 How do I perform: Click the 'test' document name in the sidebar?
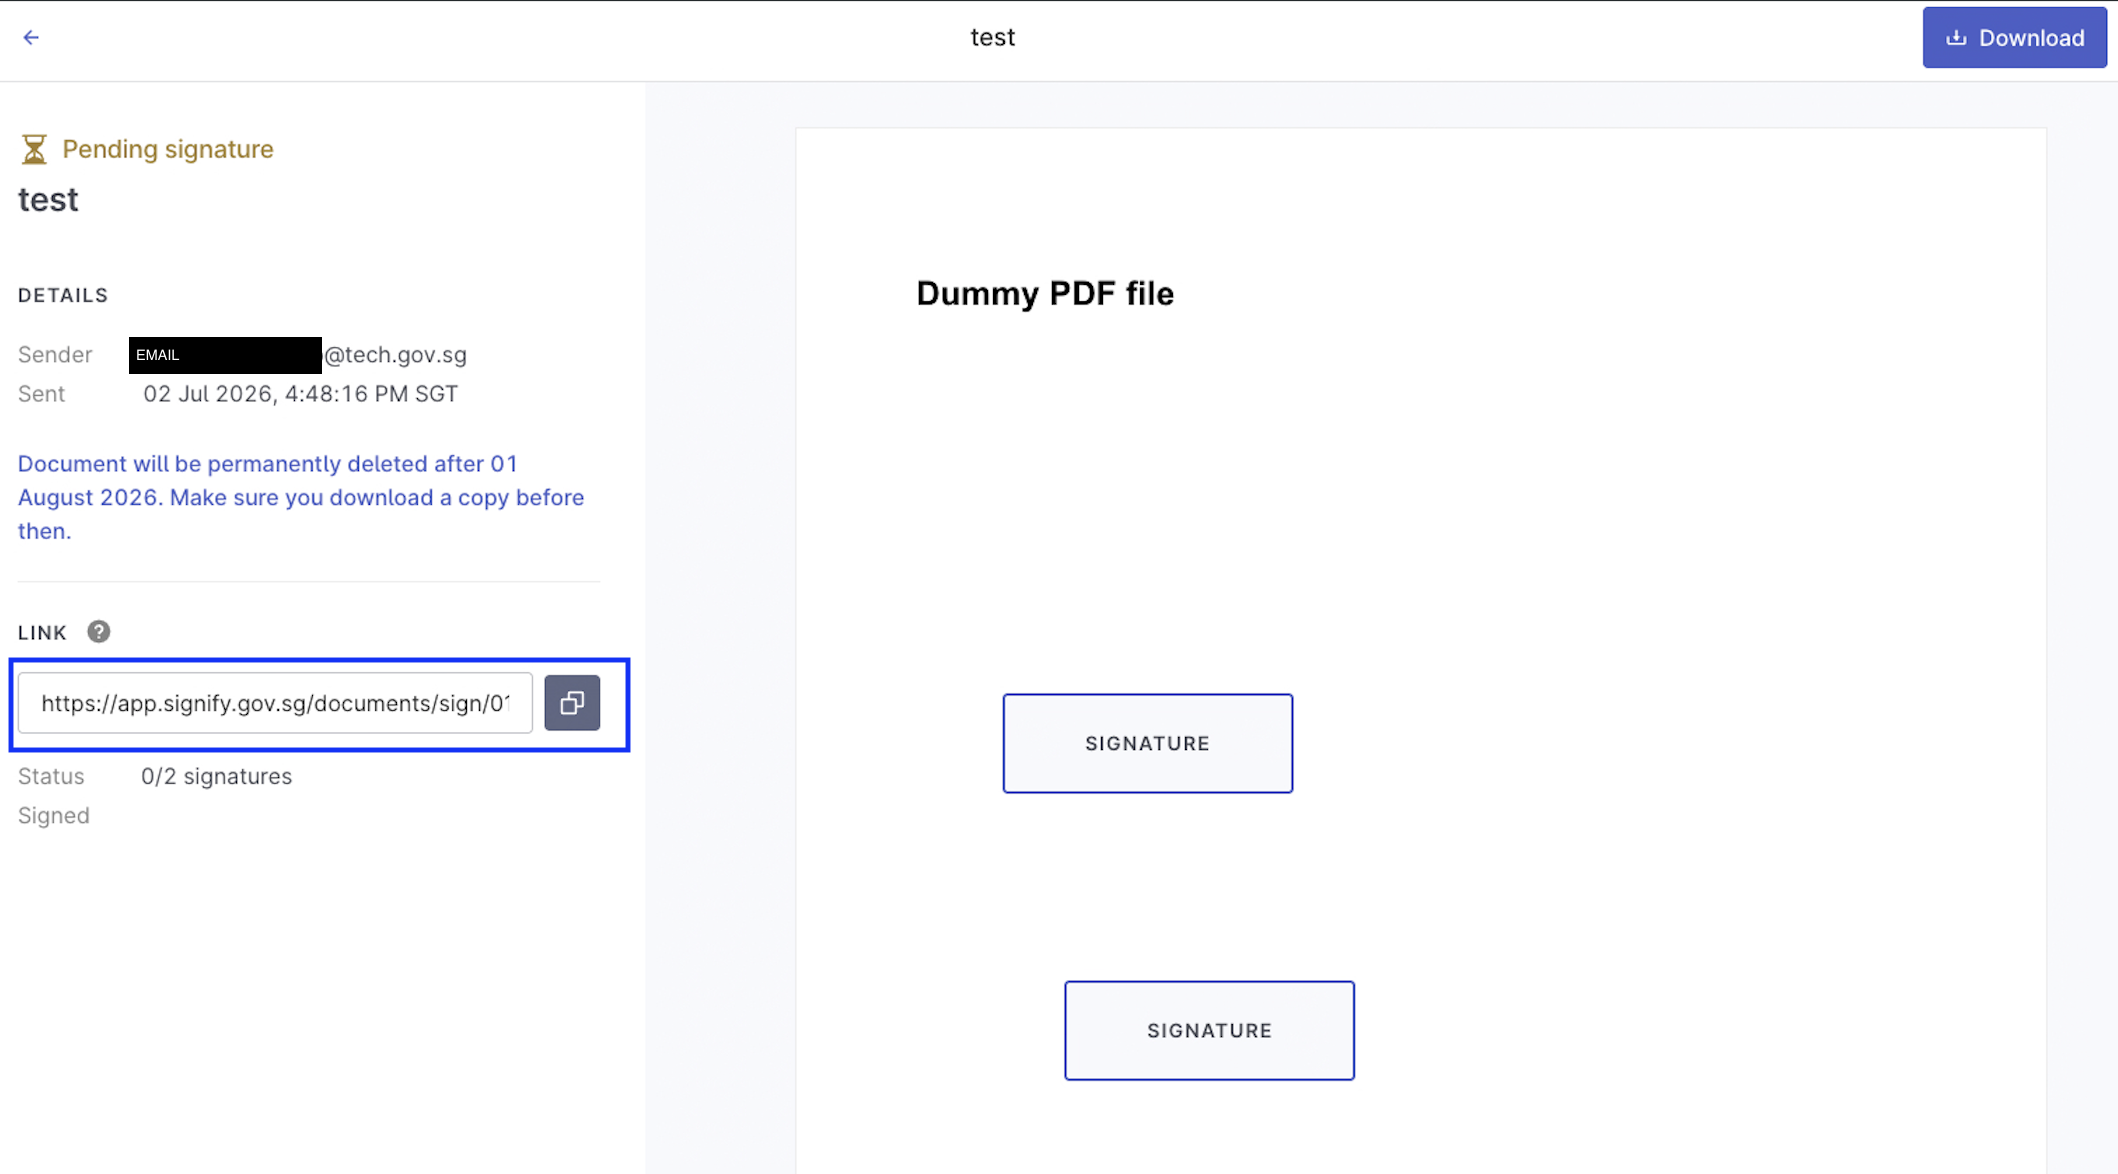(x=48, y=200)
